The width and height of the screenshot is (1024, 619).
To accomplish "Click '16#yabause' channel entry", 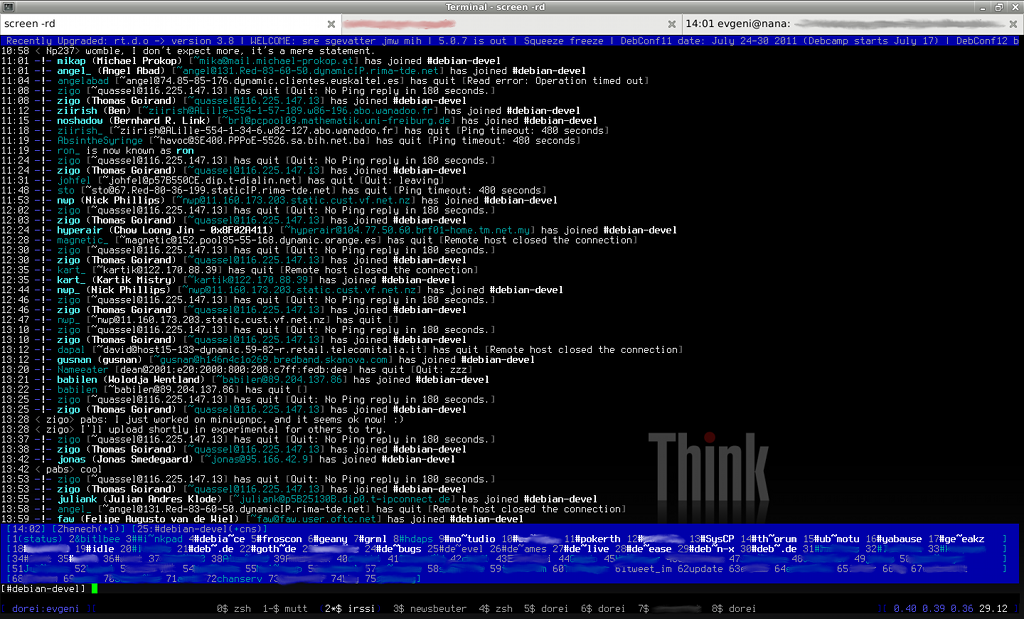I will point(893,539).
